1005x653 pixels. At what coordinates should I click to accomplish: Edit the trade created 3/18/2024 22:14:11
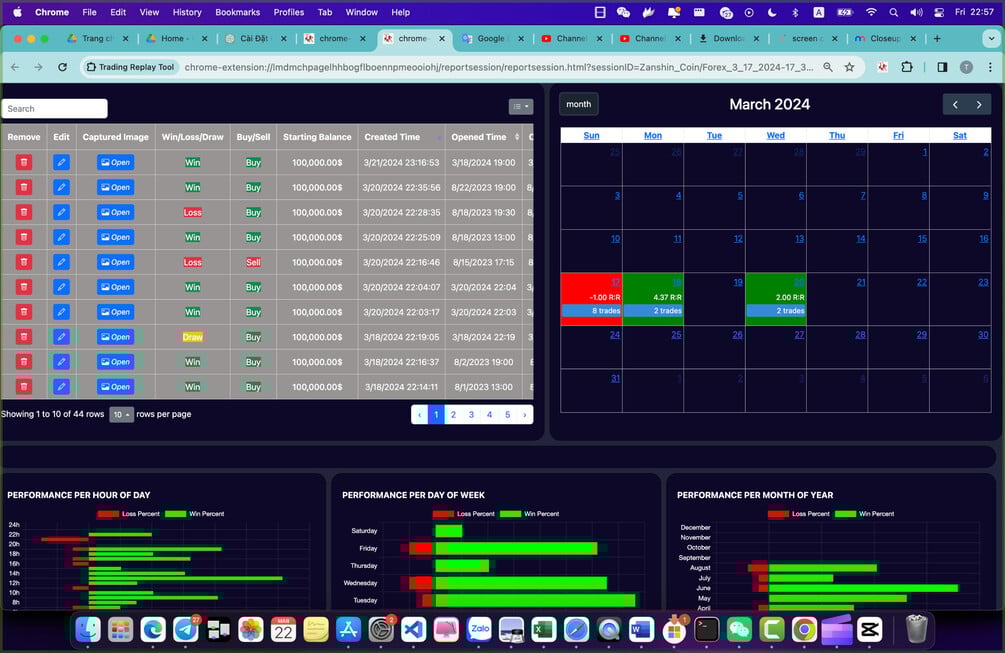[x=62, y=387]
